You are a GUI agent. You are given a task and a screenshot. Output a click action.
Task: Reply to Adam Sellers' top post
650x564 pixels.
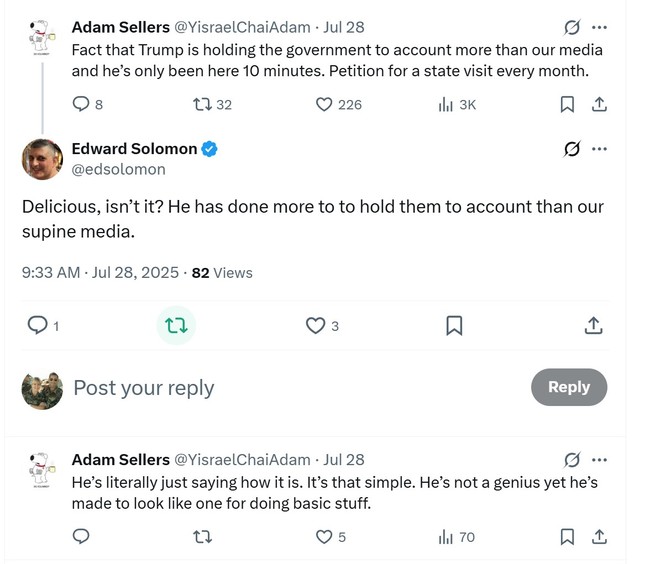[82, 104]
